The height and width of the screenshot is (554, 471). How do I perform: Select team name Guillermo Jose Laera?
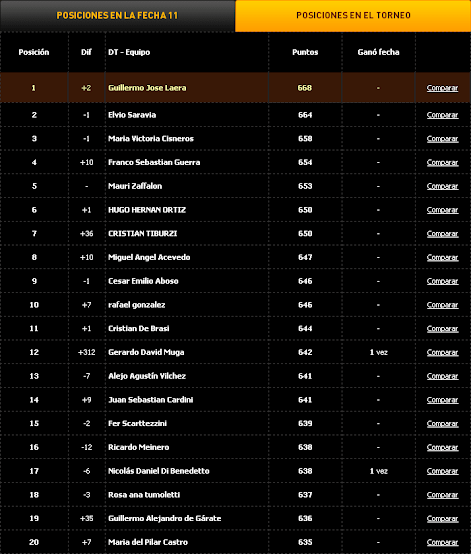[x=147, y=88]
